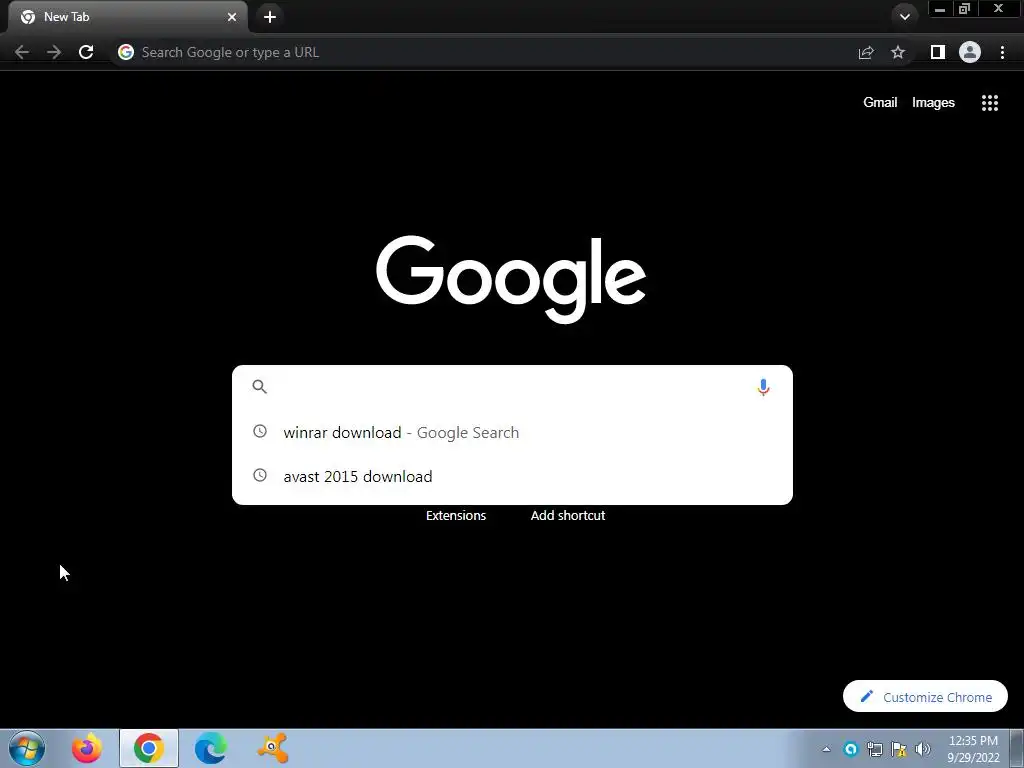Click clock icon beside avast 2015 download

click(x=260, y=475)
